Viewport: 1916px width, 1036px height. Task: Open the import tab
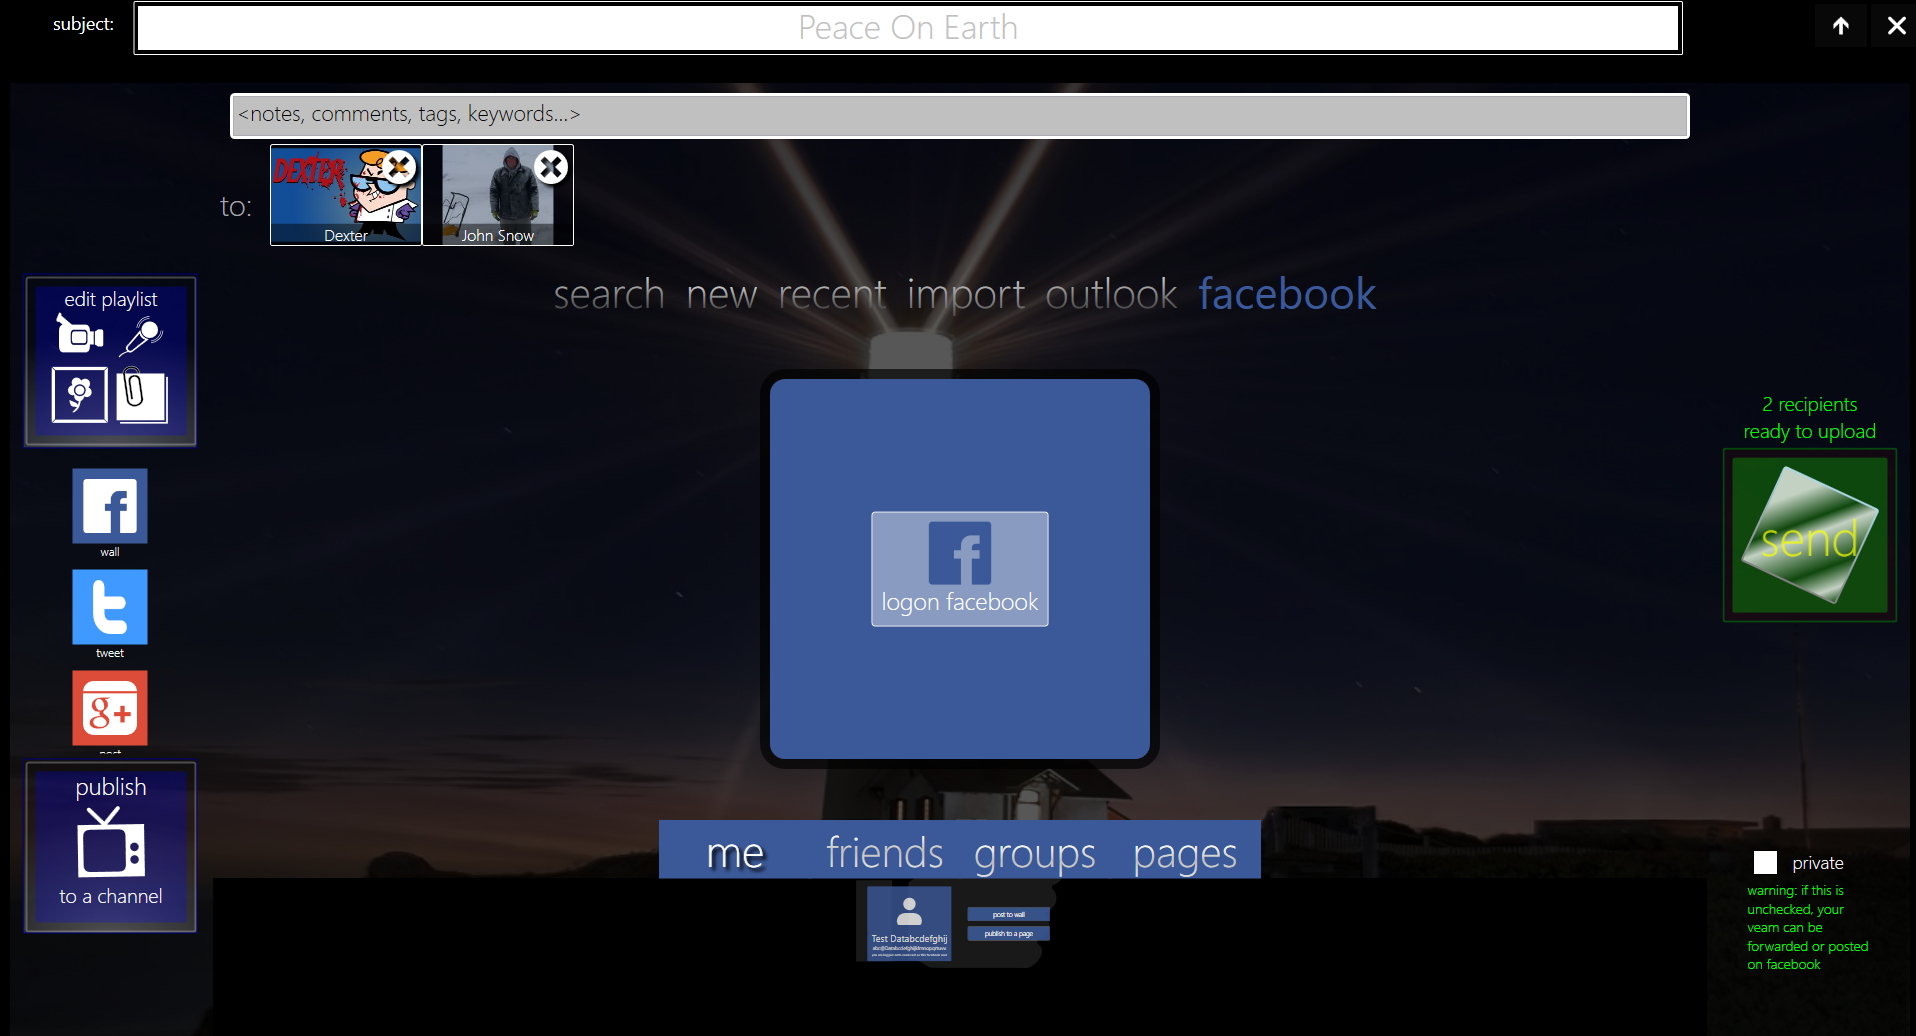click(966, 294)
